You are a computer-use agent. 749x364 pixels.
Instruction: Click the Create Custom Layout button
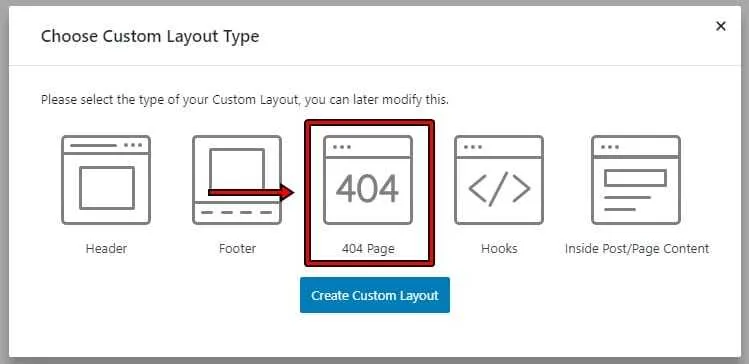tap(375, 295)
